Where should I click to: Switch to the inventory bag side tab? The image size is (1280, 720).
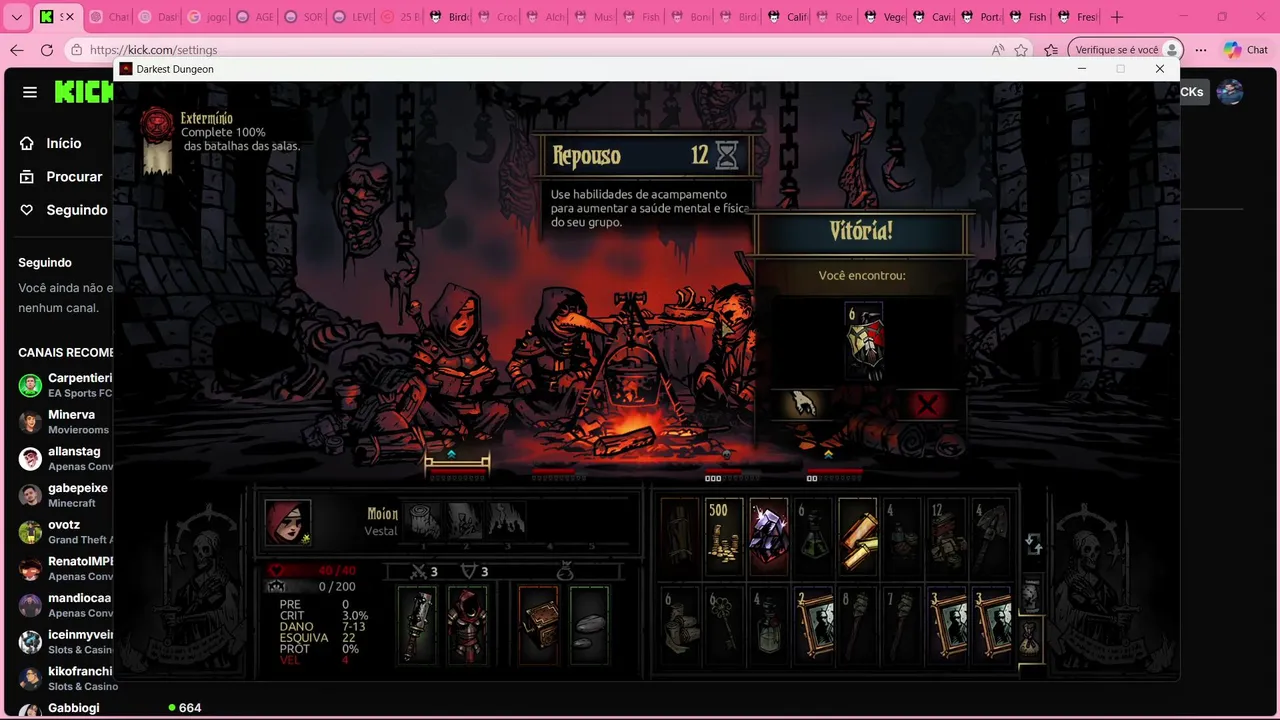tap(1031, 639)
